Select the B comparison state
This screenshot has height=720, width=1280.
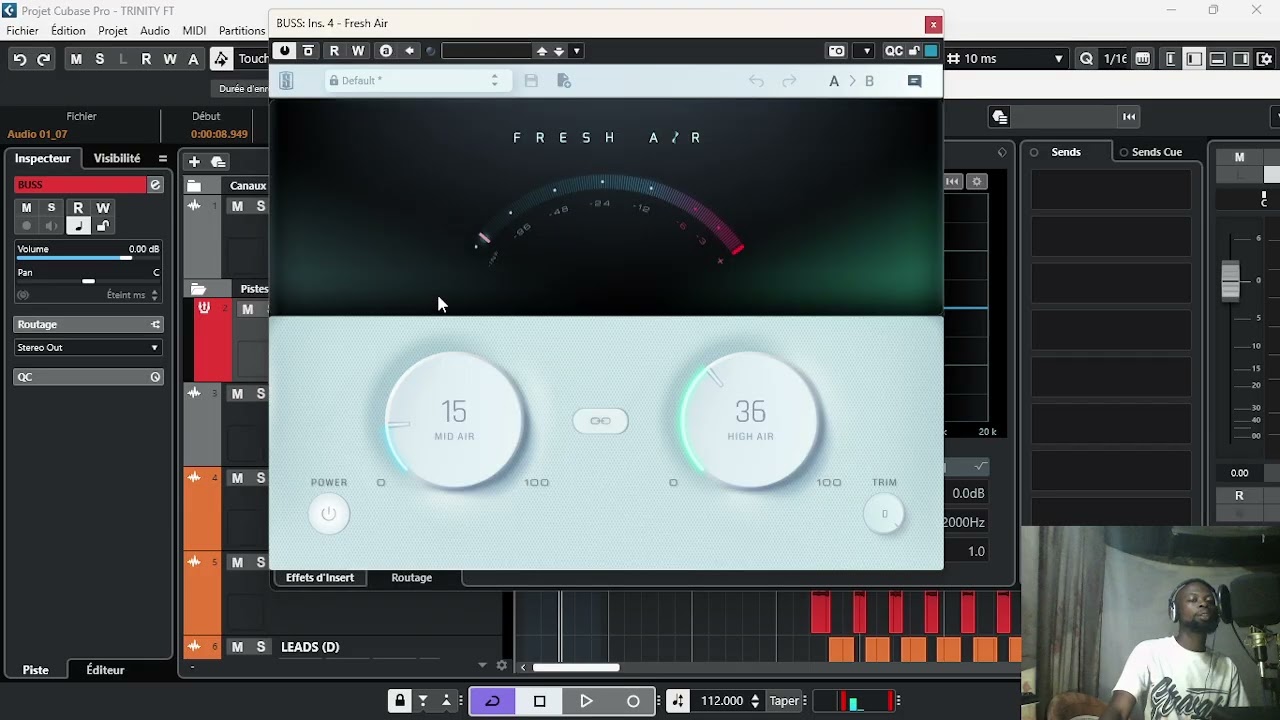[x=869, y=81]
